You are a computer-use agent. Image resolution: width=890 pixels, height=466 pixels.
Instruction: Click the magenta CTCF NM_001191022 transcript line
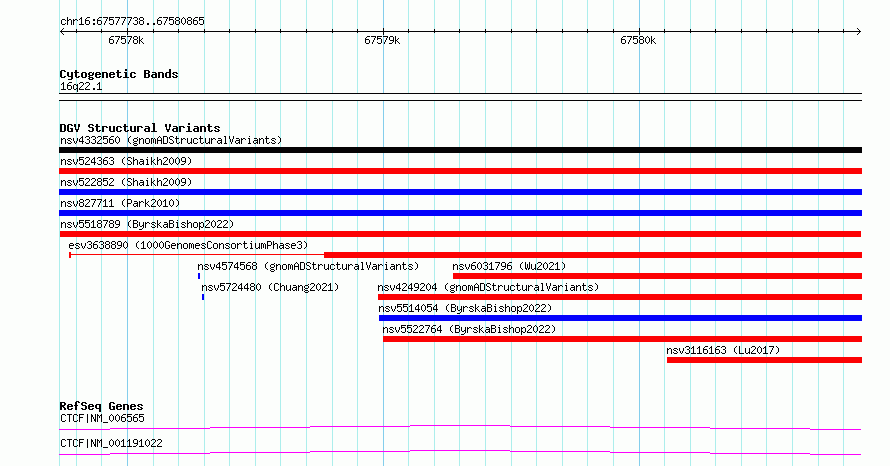pos(460,452)
